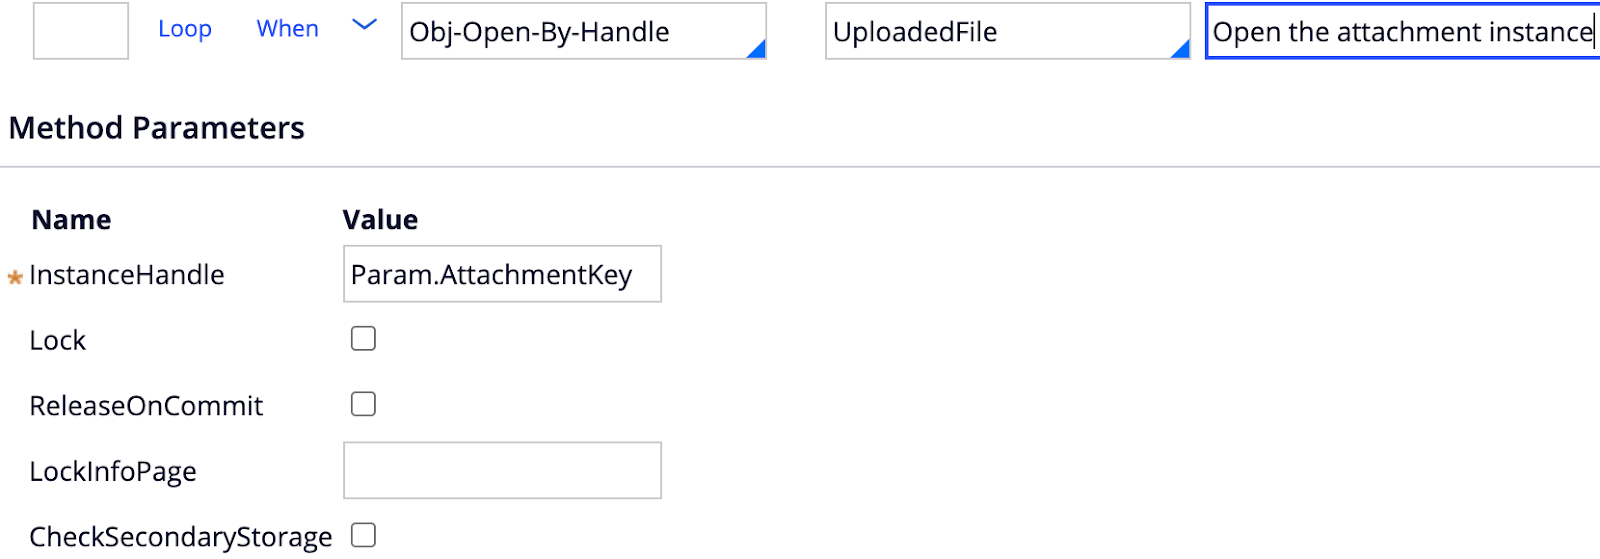Click the Name column header
This screenshot has width=1600, height=559.
point(71,220)
